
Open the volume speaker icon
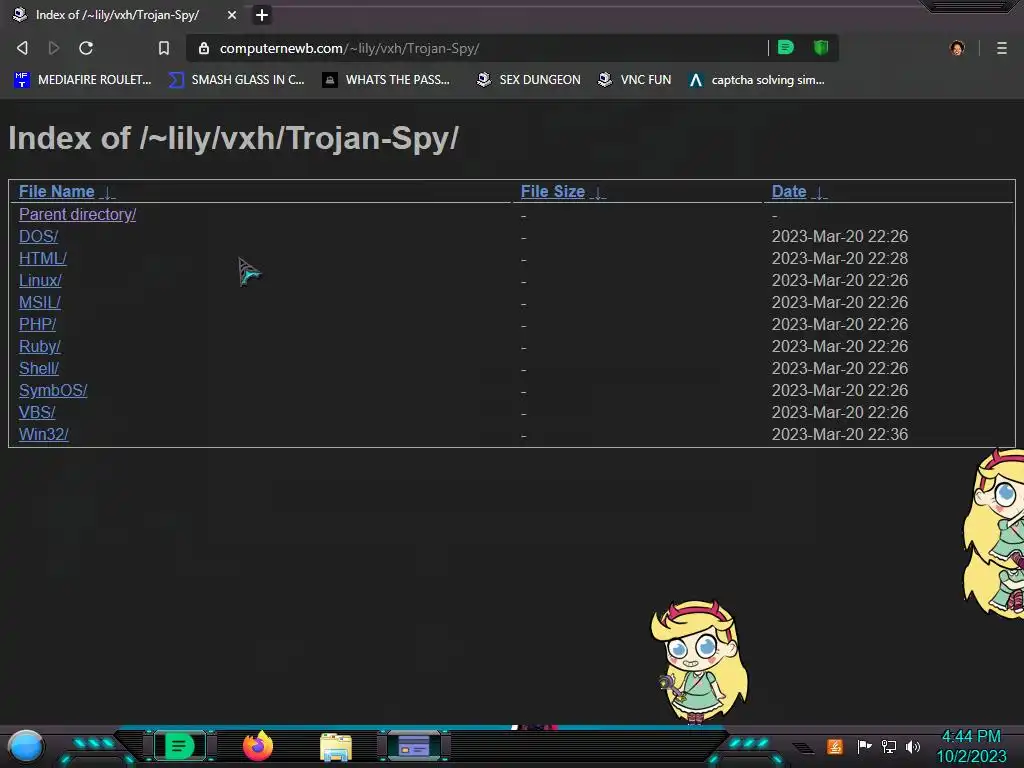click(913, 746)
